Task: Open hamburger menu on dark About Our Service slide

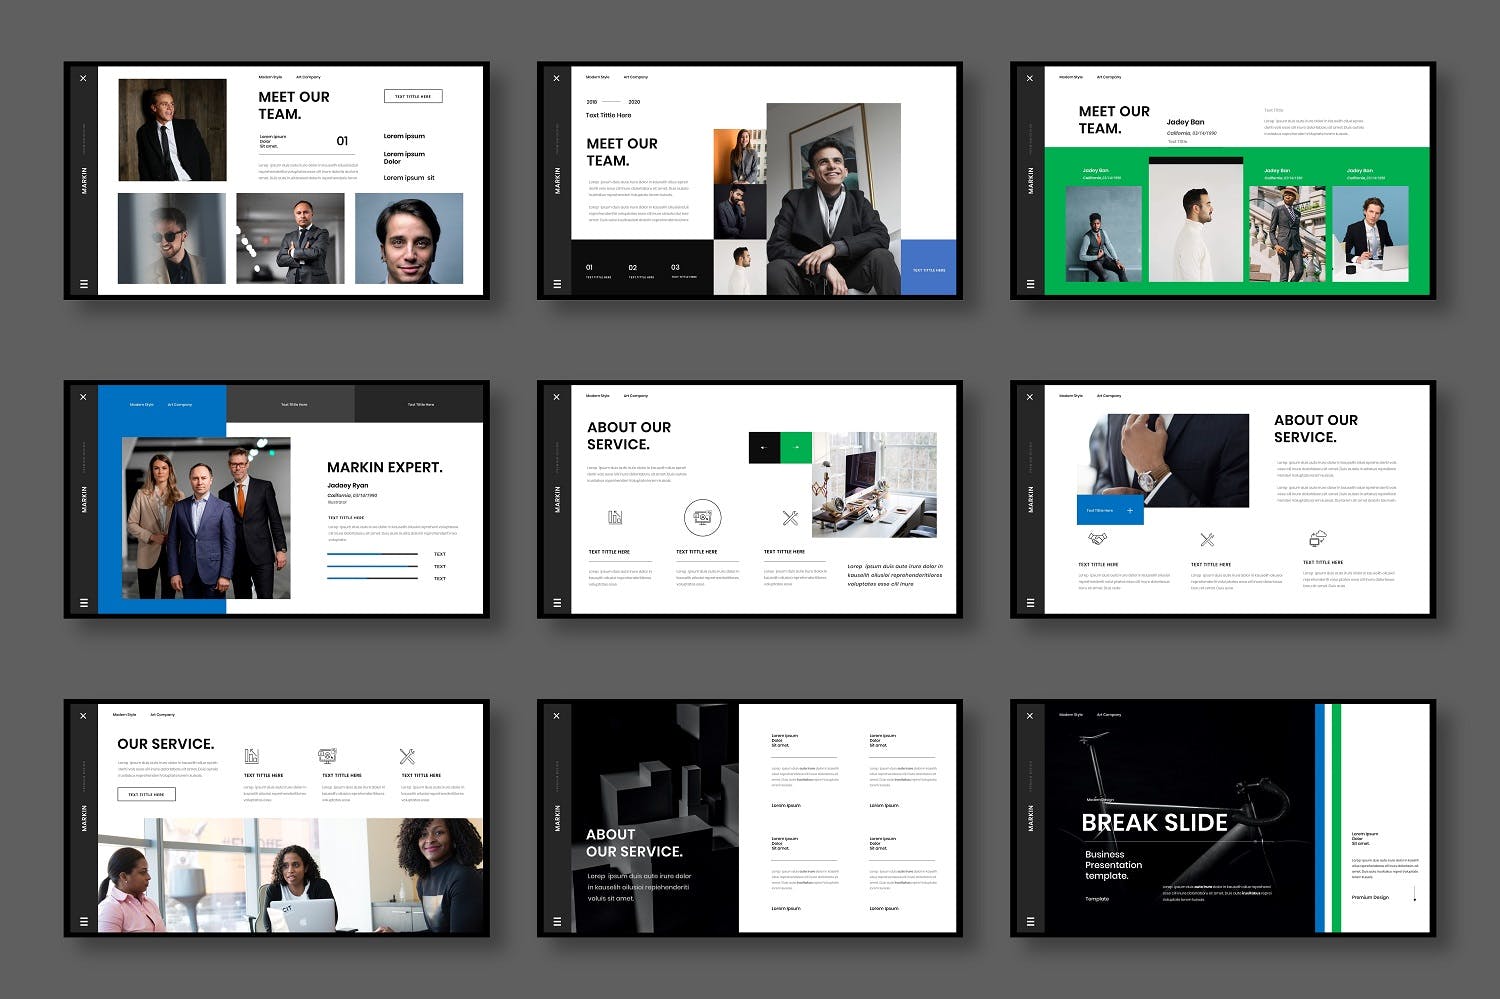Action: click(x=556, y=922)
